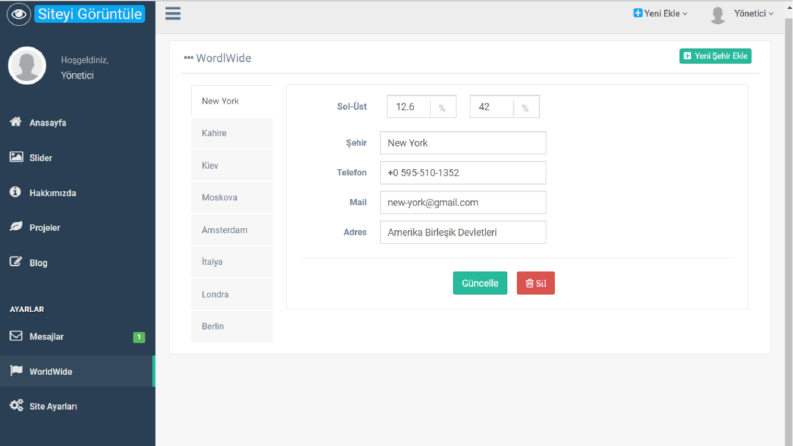Image resolution: width=793 pixels, height=446 pixels.
Task: Click the Mesajlar envelope icon
Action: point(16,336)
